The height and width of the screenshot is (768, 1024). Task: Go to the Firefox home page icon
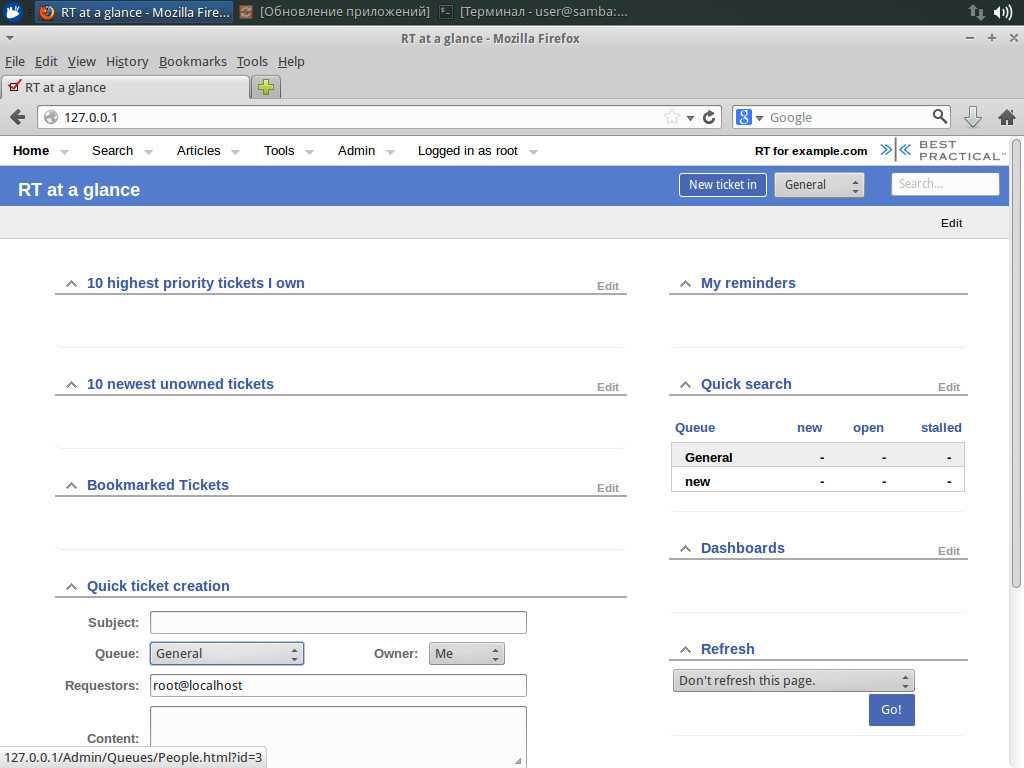coord(1006,117)
